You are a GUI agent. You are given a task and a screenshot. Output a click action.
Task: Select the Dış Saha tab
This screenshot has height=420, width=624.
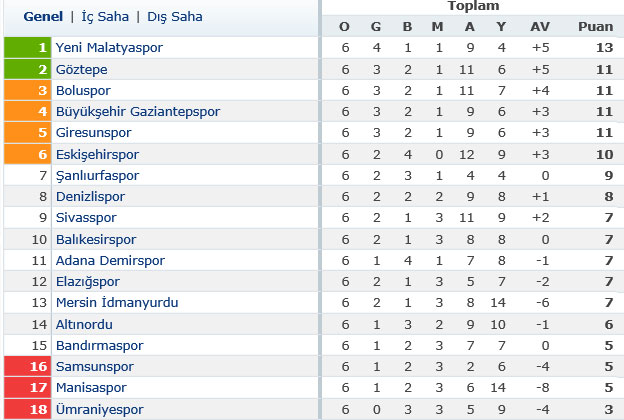pos(175,17)
